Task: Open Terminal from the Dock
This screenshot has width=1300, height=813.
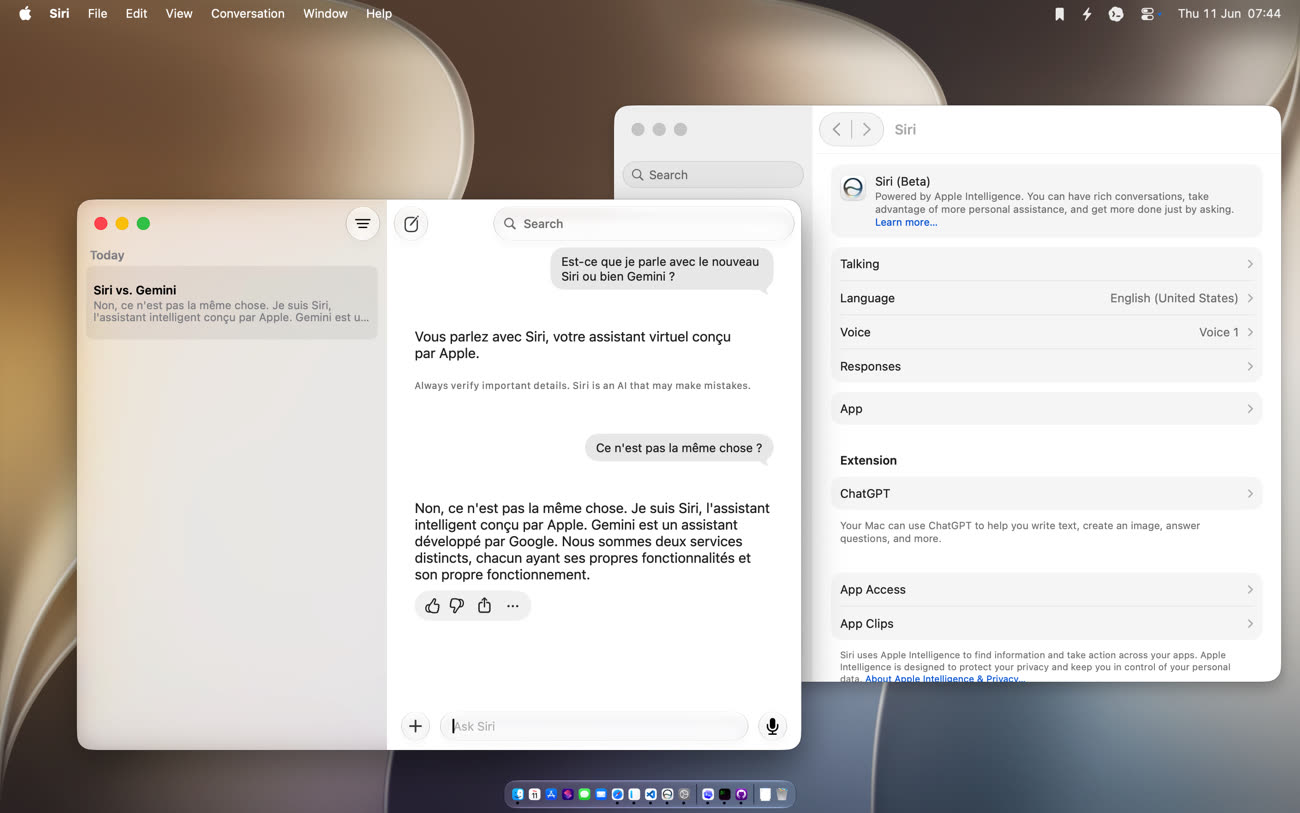Action: pyautogui.click(x=725, y=794)
